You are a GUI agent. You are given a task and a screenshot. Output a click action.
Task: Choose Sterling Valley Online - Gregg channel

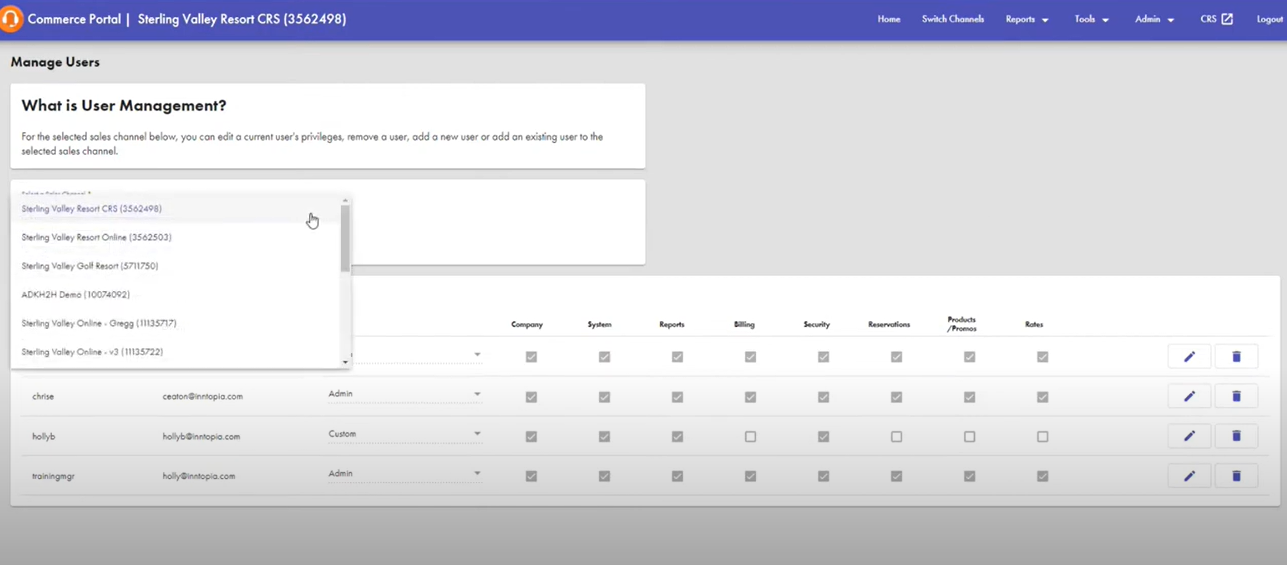pyautogui.click(x=176, y=323)
